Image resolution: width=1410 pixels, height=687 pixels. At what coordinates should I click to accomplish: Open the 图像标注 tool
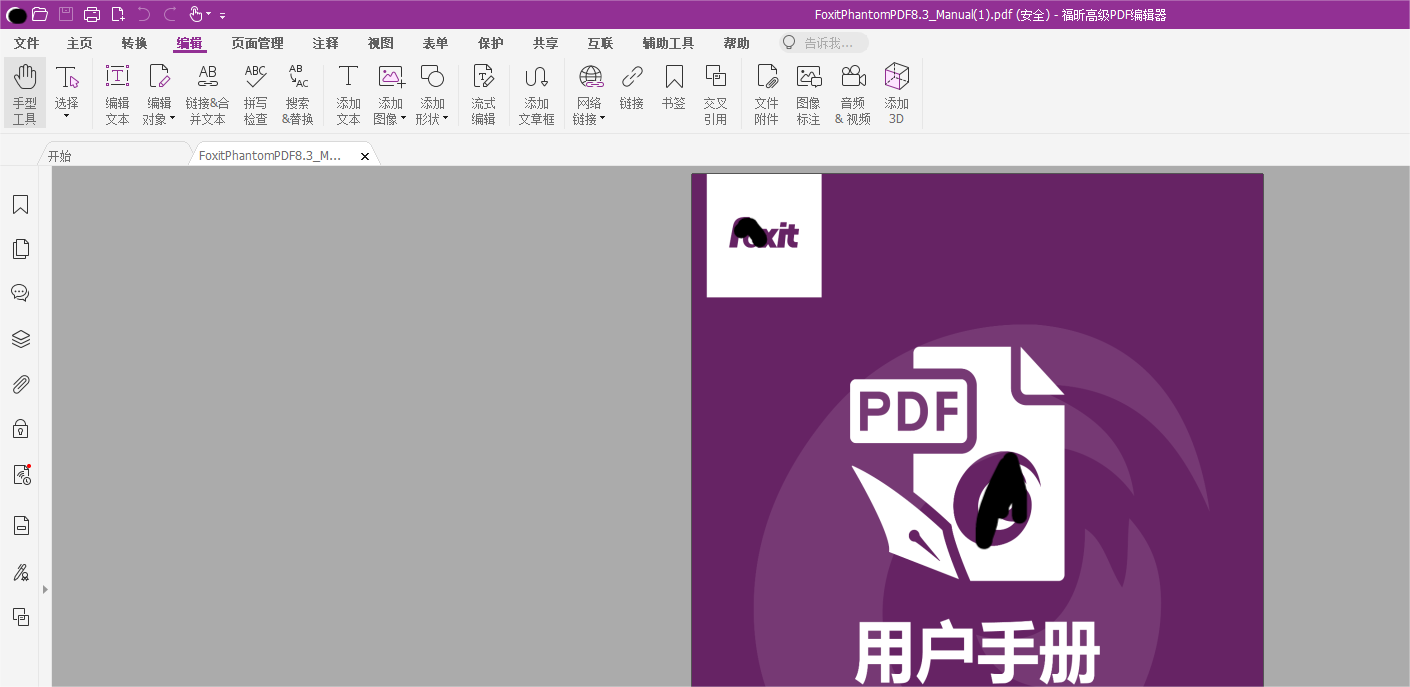click(x=809, y=93)
